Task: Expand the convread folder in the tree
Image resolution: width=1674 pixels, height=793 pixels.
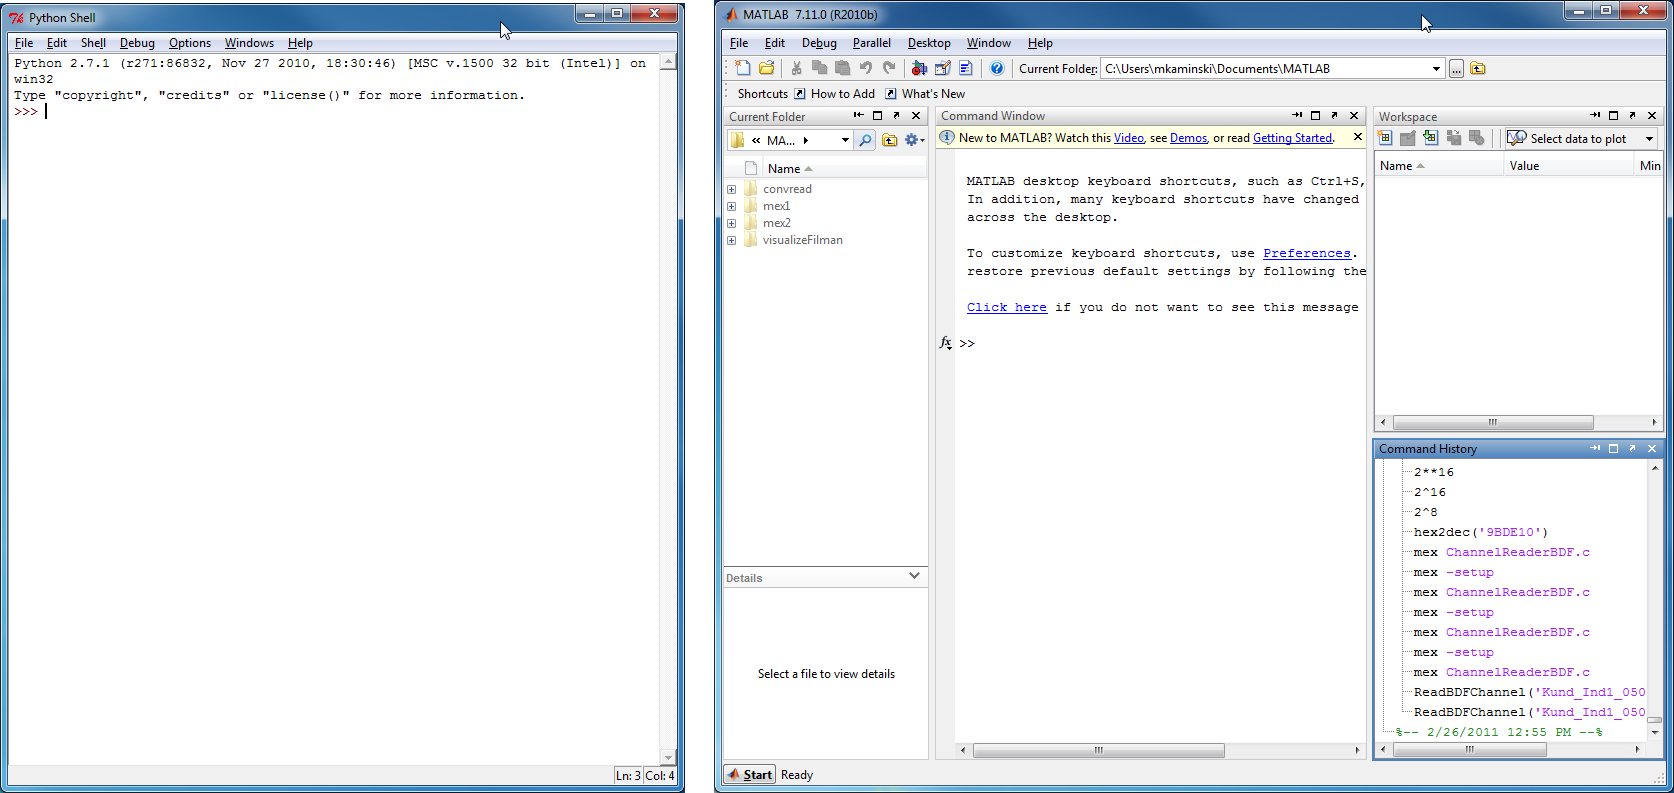Action: (x=732, y=189)
